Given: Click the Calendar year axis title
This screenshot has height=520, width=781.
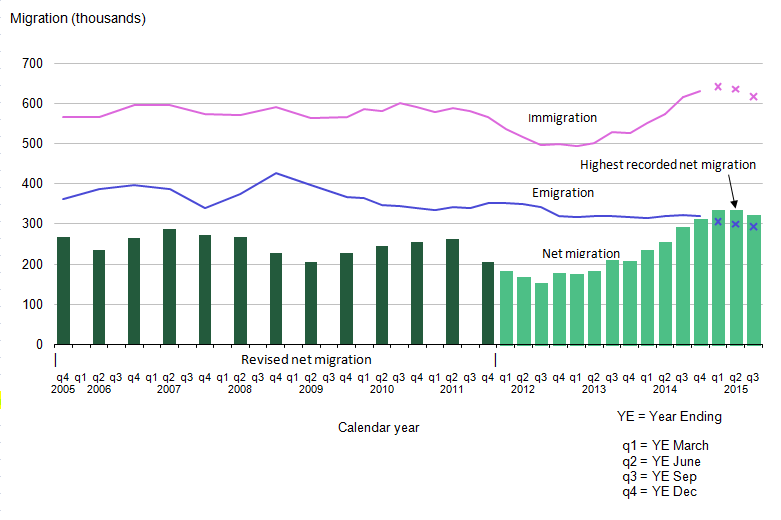Looking at the screenshot, I should tap(378, 427).
